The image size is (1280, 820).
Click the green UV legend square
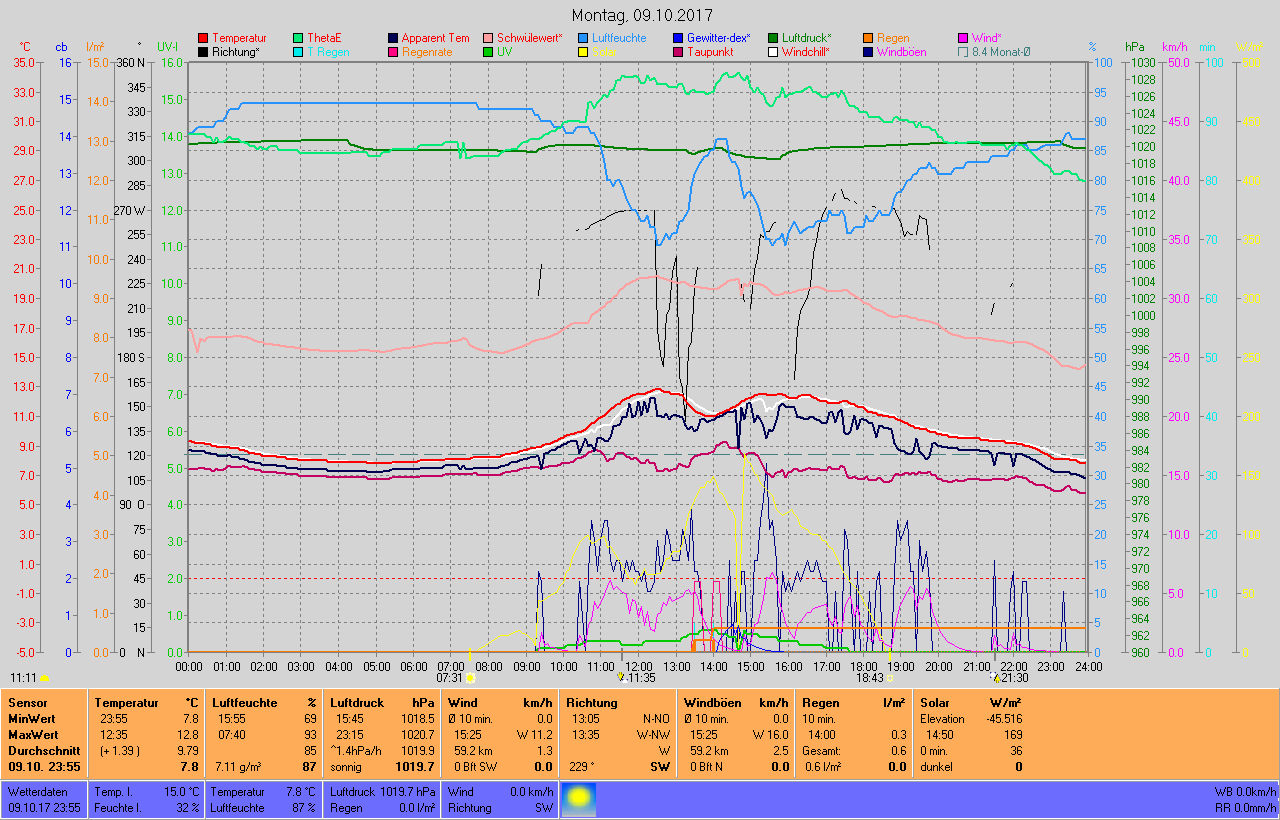(488, 52)
